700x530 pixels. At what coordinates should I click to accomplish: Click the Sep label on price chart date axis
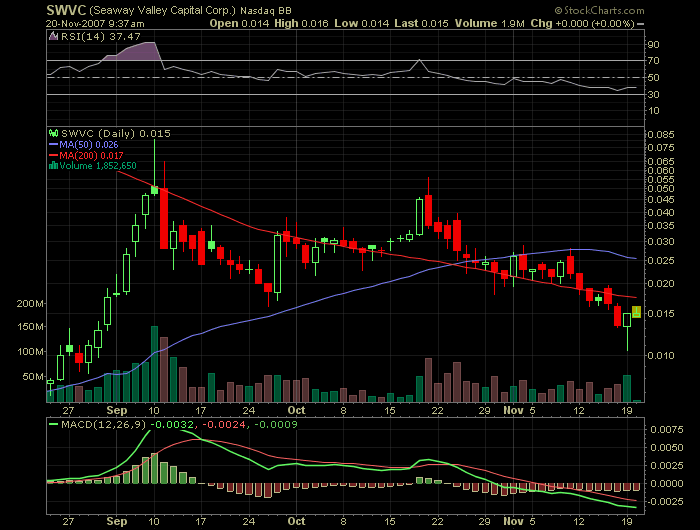(x=117, y=410)
